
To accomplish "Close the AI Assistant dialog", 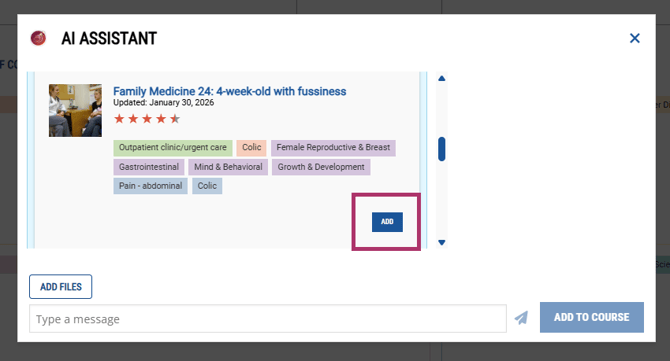I will coord(635,38).
